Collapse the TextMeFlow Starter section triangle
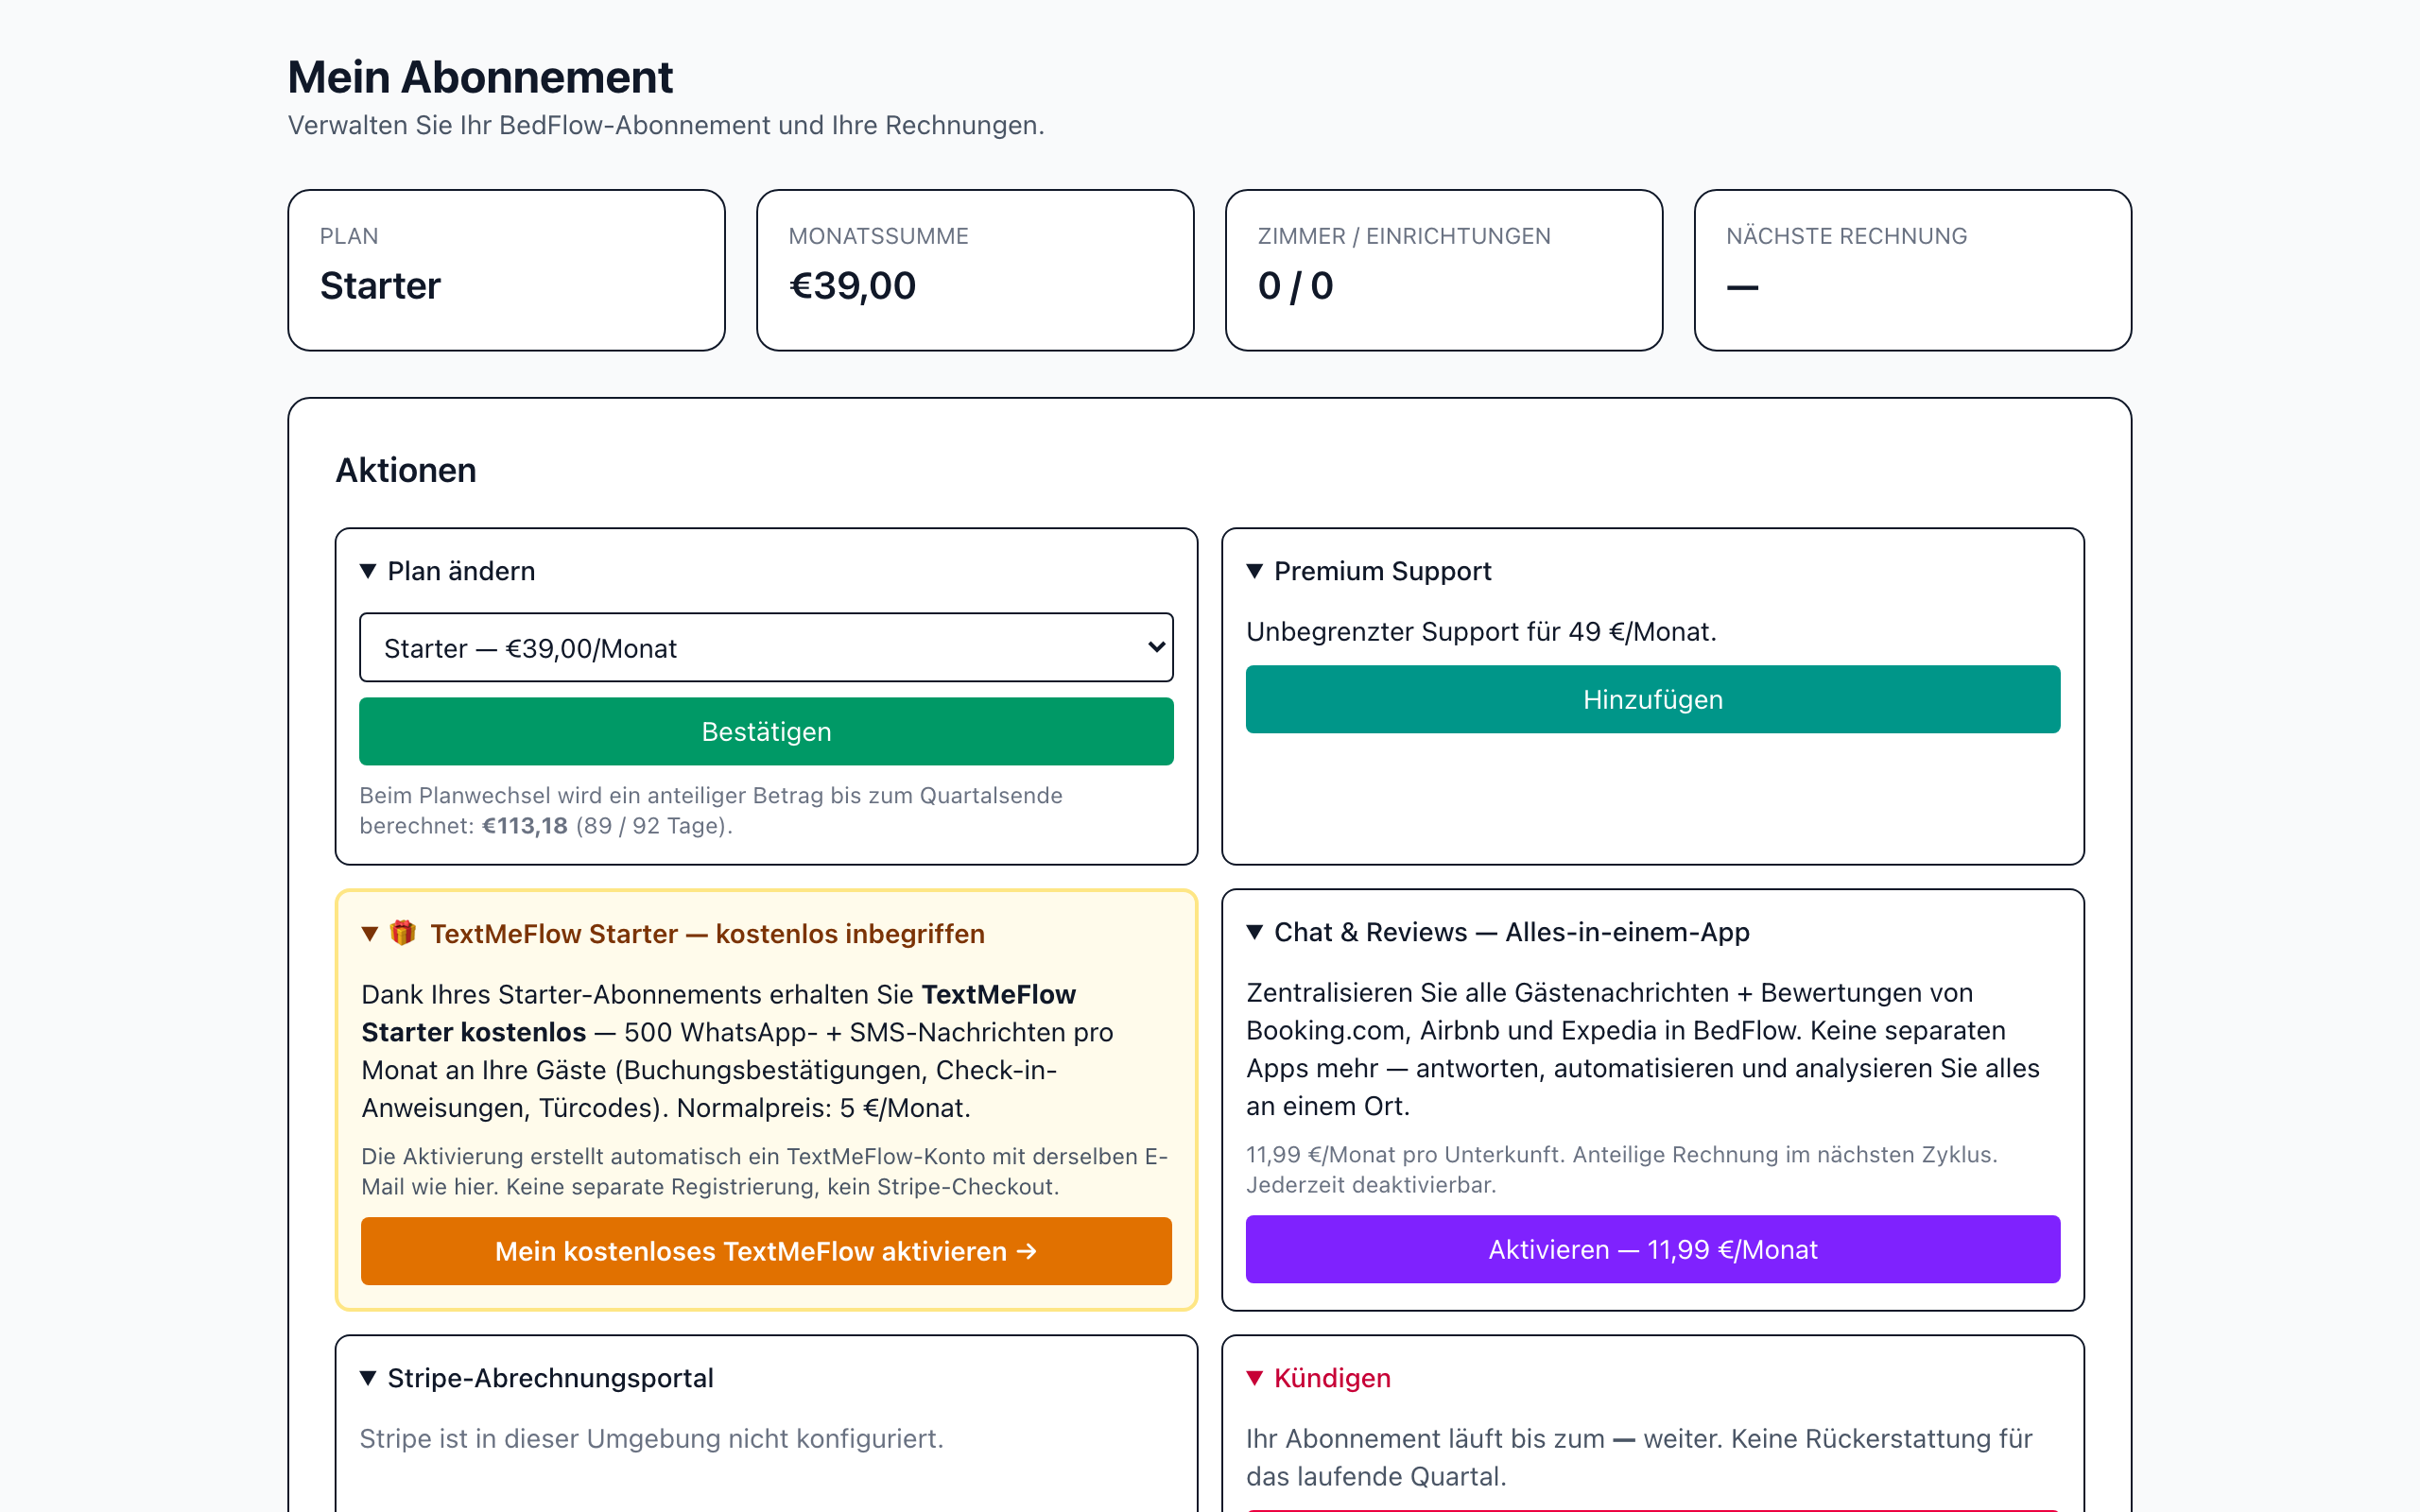The width and height of the screenshot is (2420, 1512). (370, 934)
